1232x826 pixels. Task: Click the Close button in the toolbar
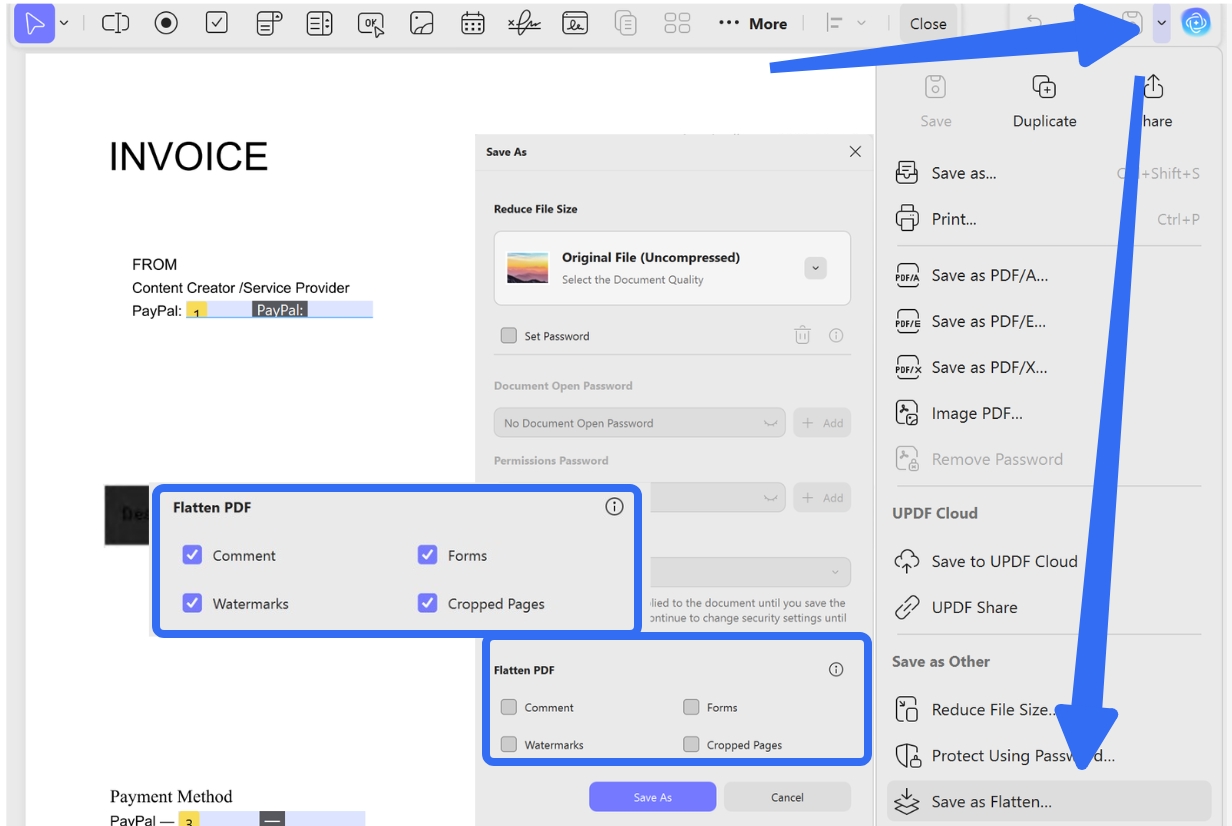point(928,24)
